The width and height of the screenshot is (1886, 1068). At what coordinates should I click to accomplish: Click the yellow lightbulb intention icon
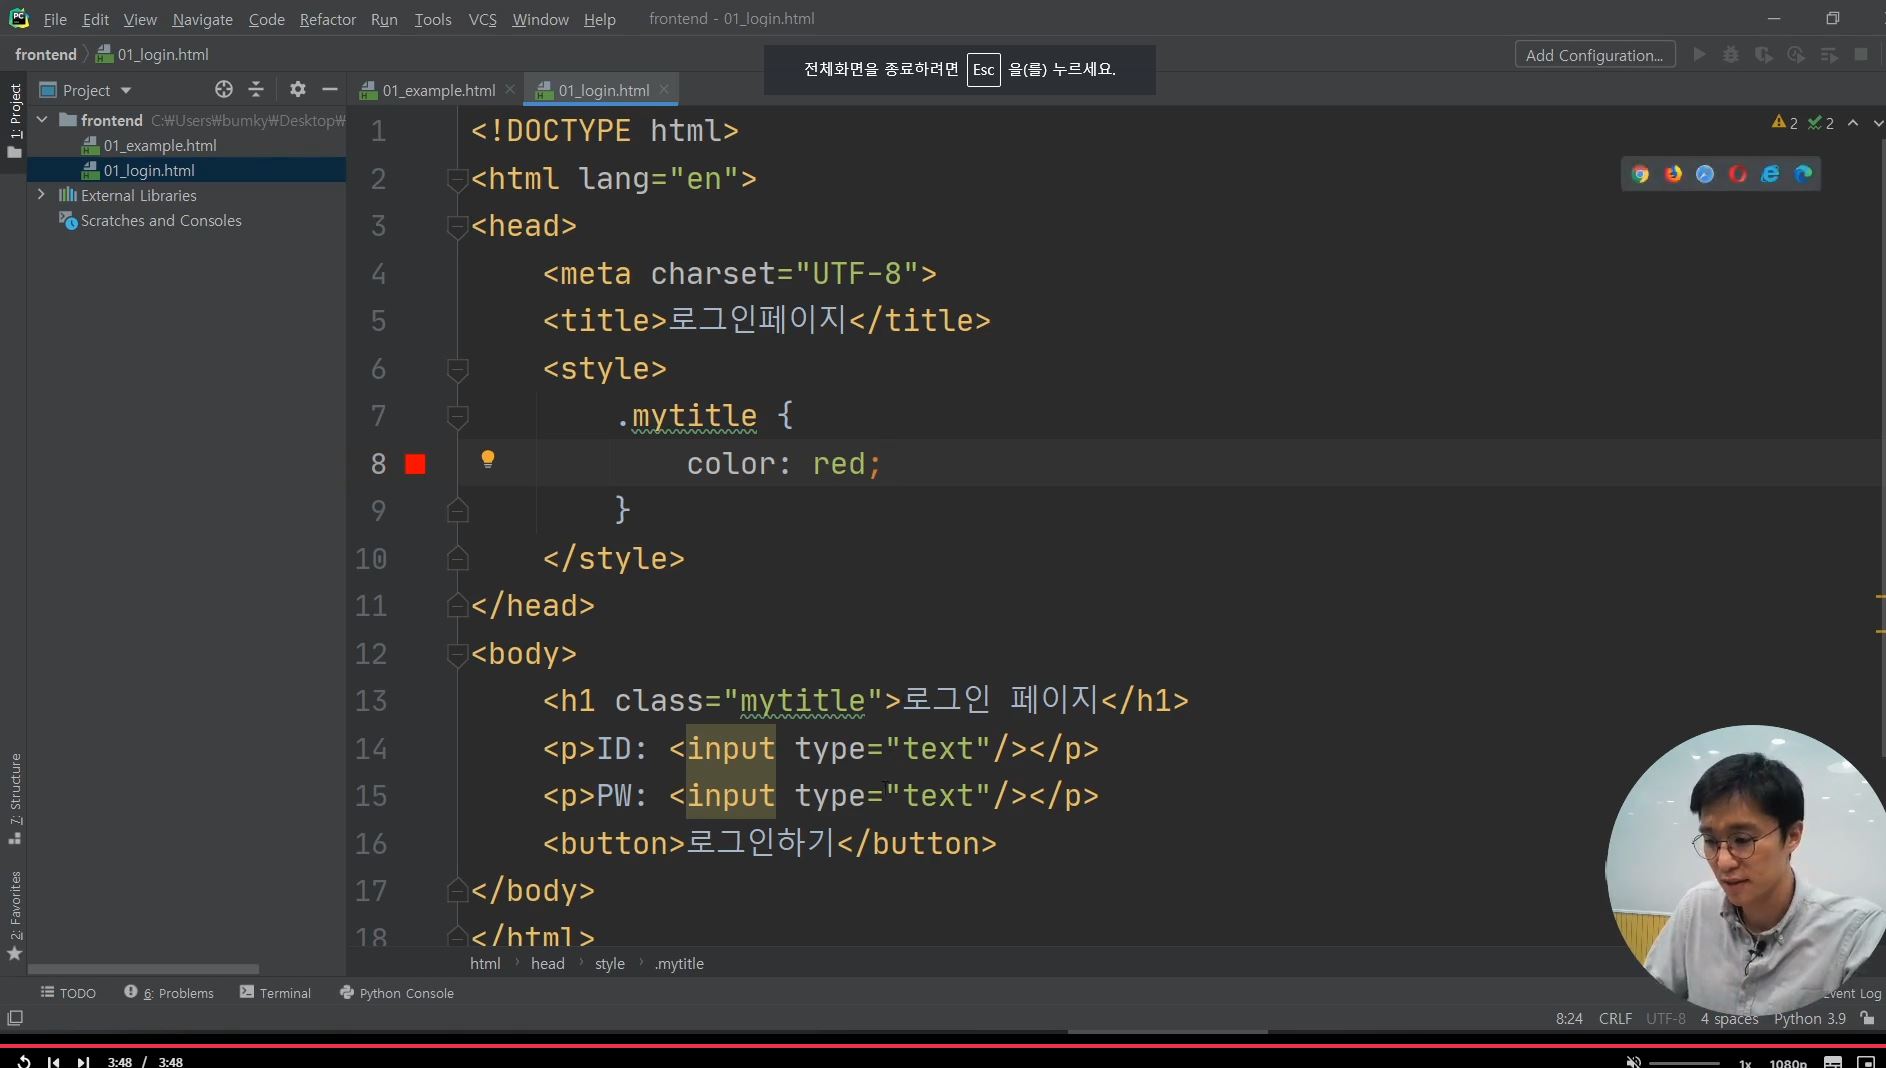point(488,459)
